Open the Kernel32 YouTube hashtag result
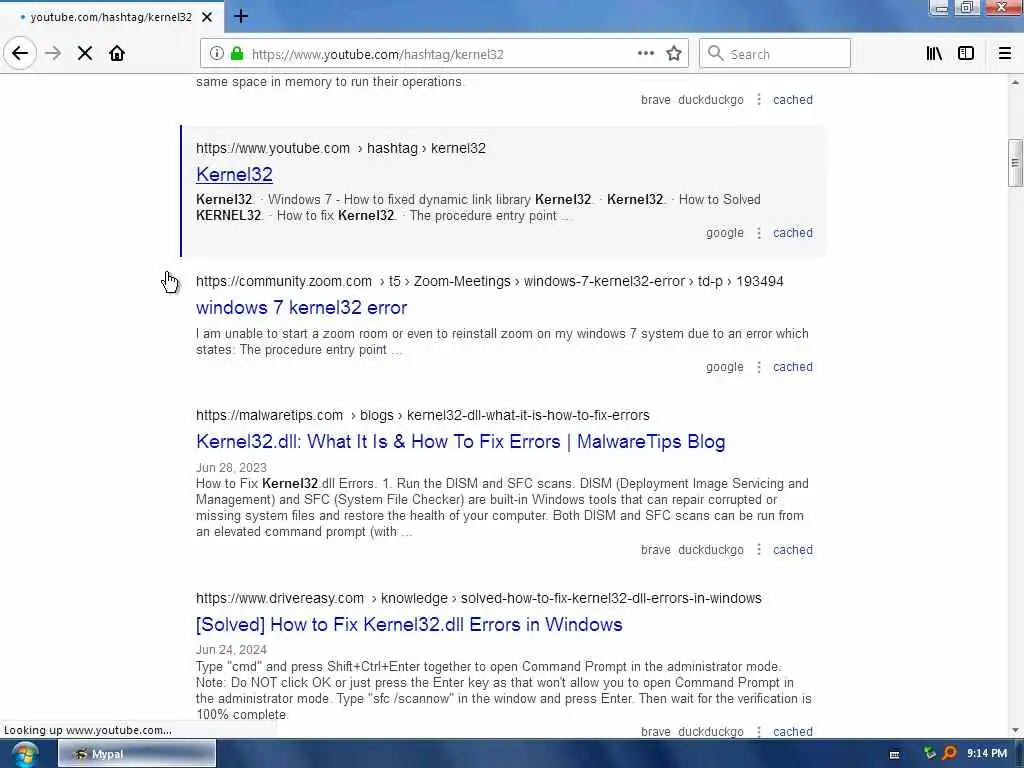Image resolution: width=1024 pixels, height=768 pixels. coord(234,174)
